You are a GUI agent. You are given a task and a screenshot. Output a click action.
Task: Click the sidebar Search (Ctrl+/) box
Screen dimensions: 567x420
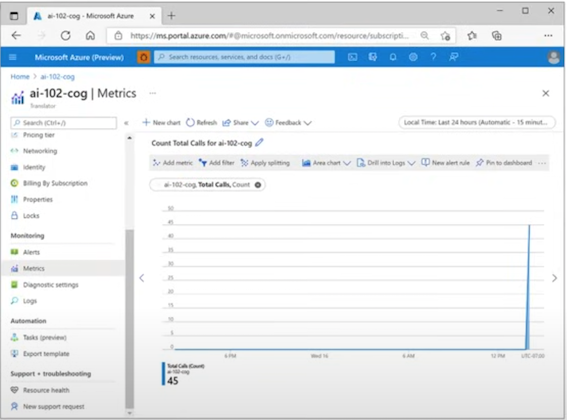click(64, 123)
